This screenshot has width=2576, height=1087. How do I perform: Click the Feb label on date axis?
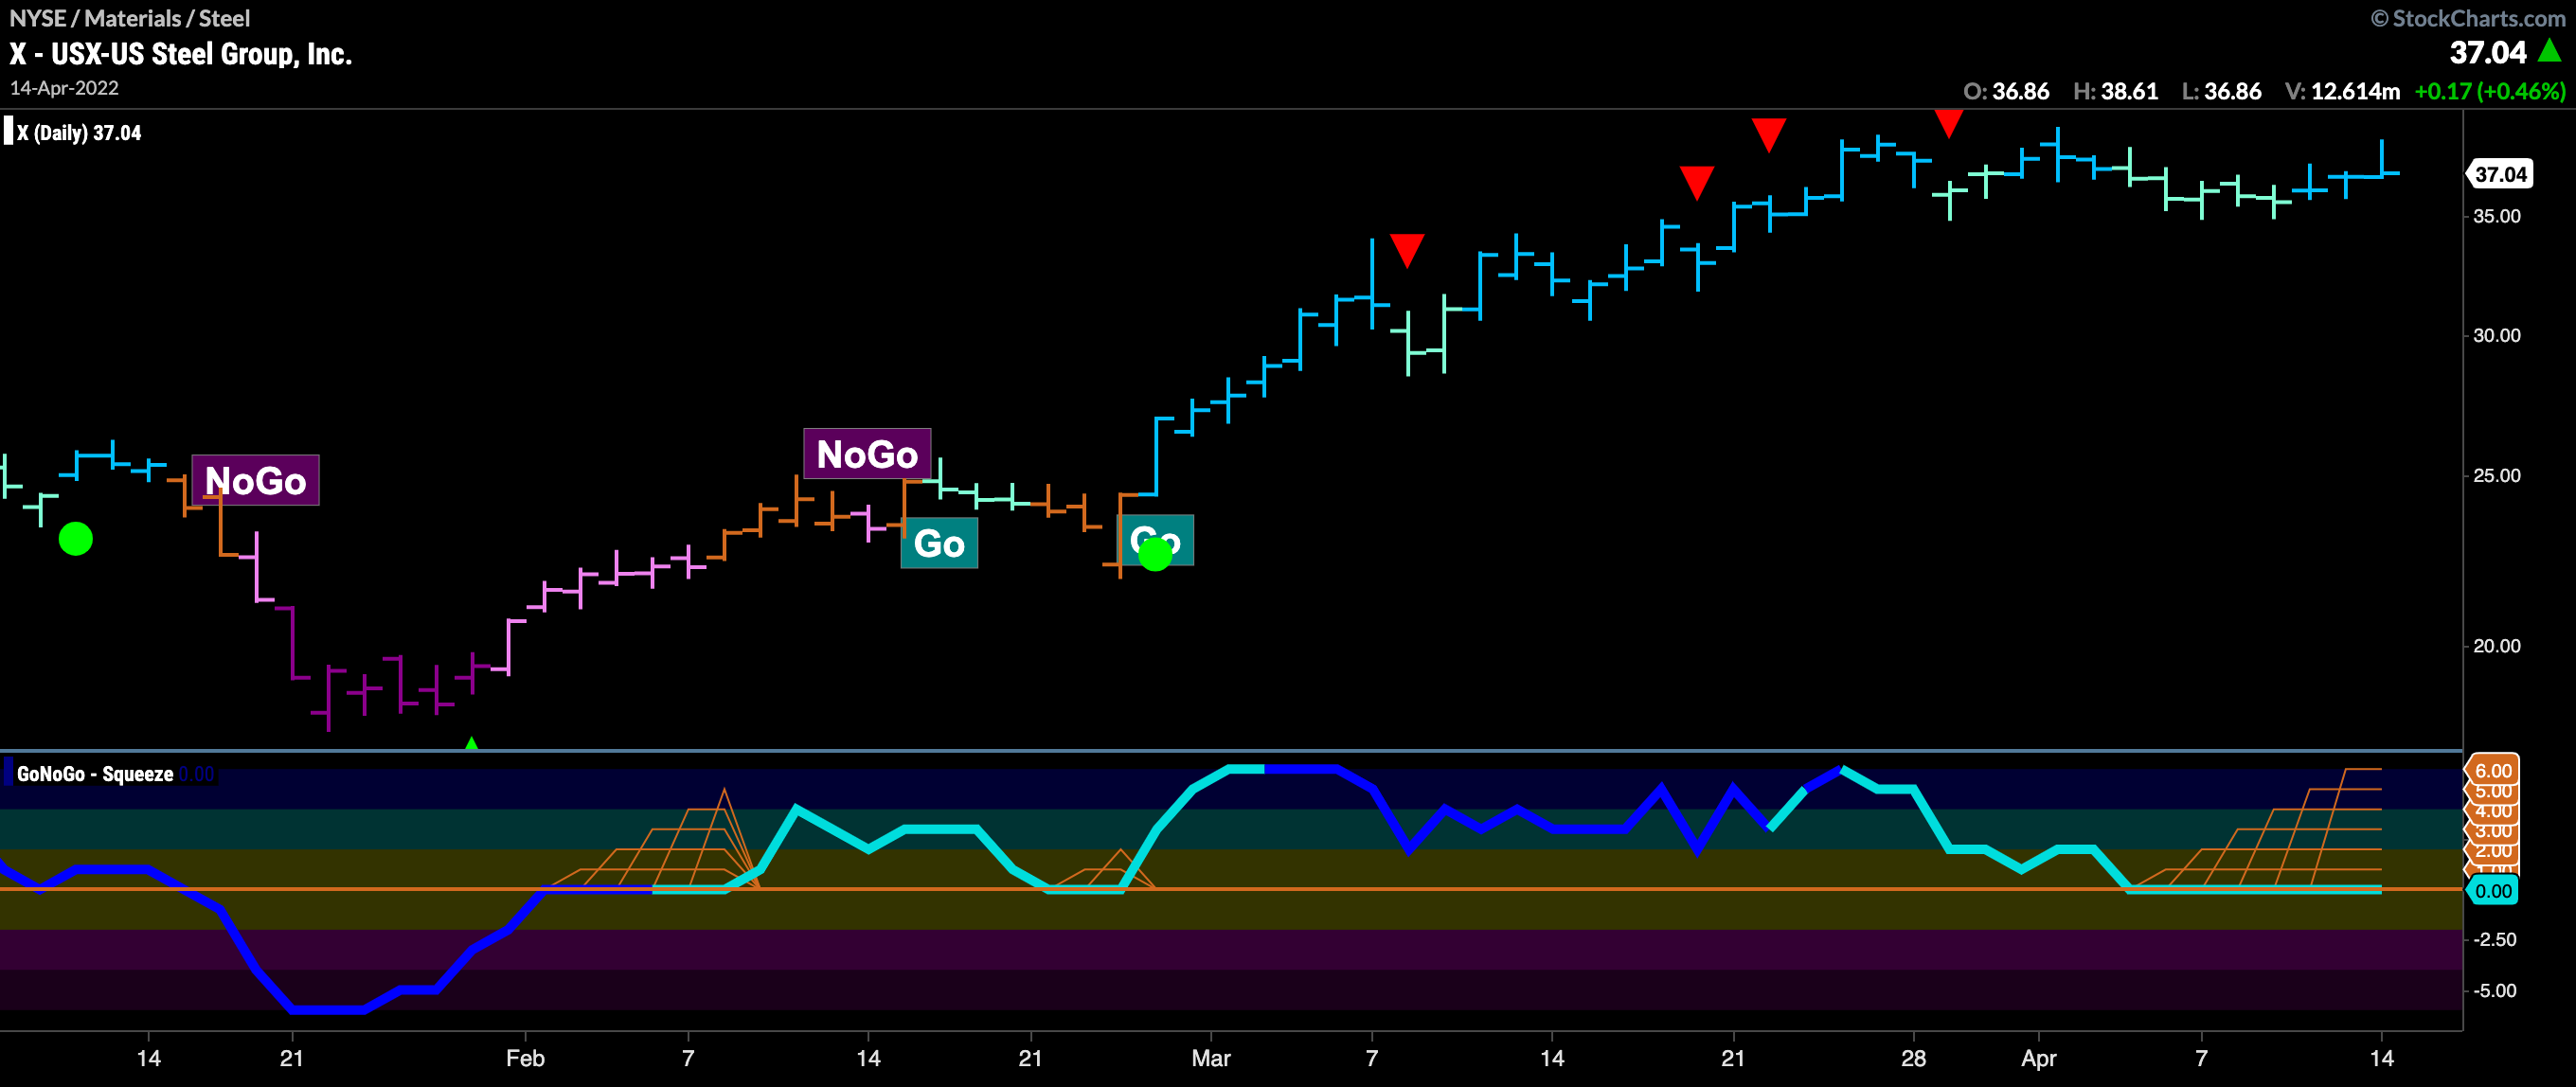tap(525, 1058)
